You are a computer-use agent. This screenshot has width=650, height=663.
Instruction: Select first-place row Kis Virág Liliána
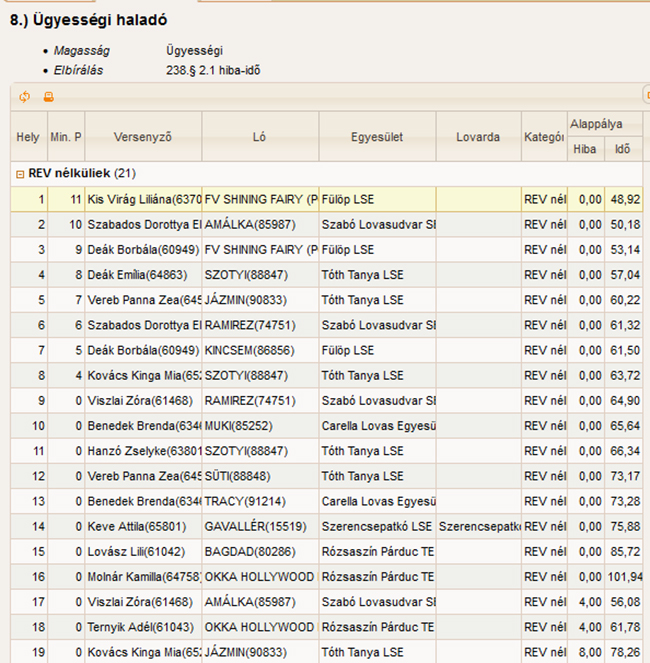pyautogui.click(x=144, y=199)
